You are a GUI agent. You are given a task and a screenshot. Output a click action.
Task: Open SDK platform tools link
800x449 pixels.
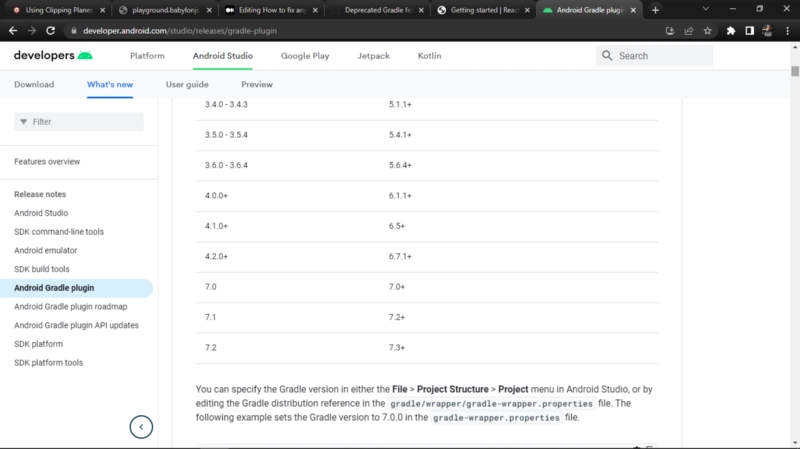pyautogui.click(x=48, y=363)
